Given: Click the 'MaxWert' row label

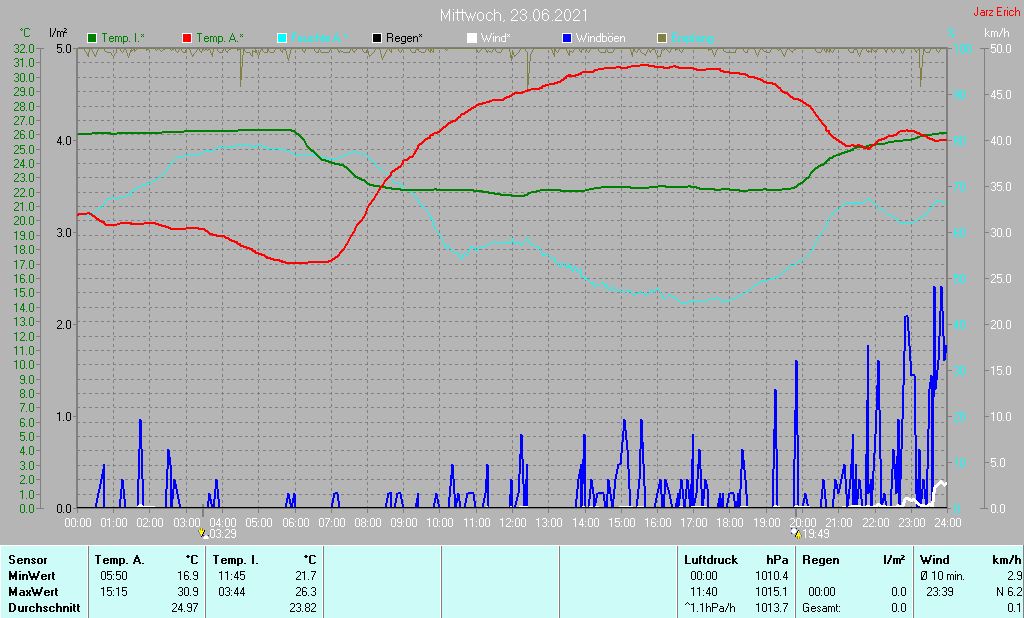Looking at the screenshot, I should [x=33, y=592].
